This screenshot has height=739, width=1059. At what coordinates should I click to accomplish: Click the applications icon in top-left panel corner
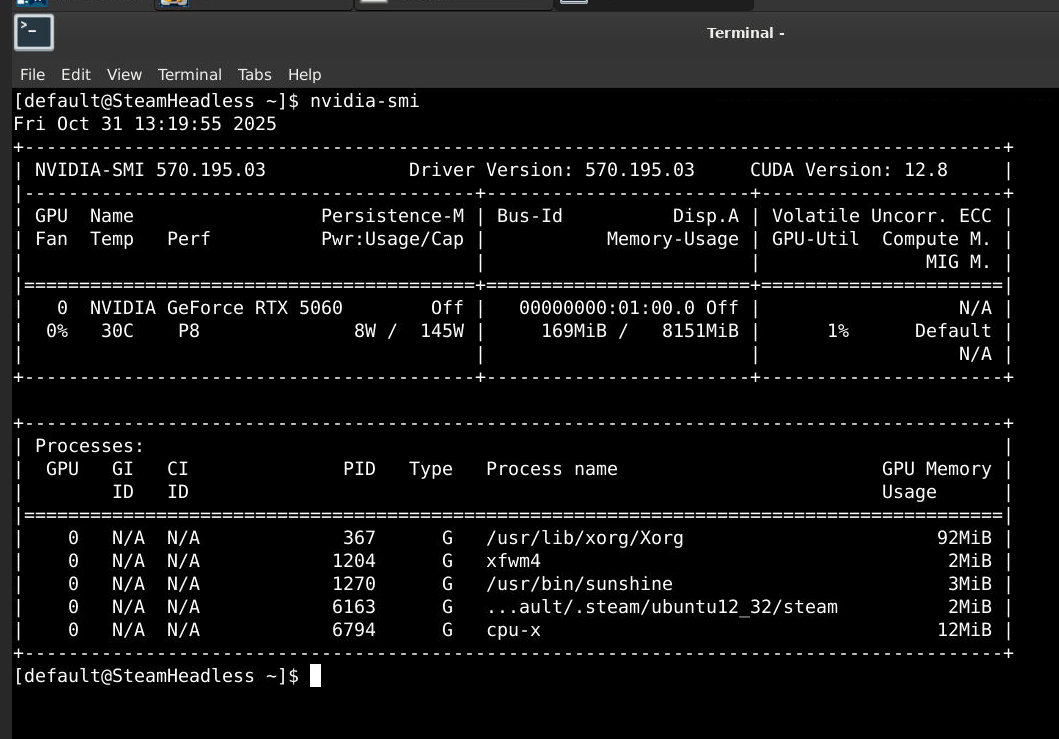pyautogui.click(x=30, y=3)
